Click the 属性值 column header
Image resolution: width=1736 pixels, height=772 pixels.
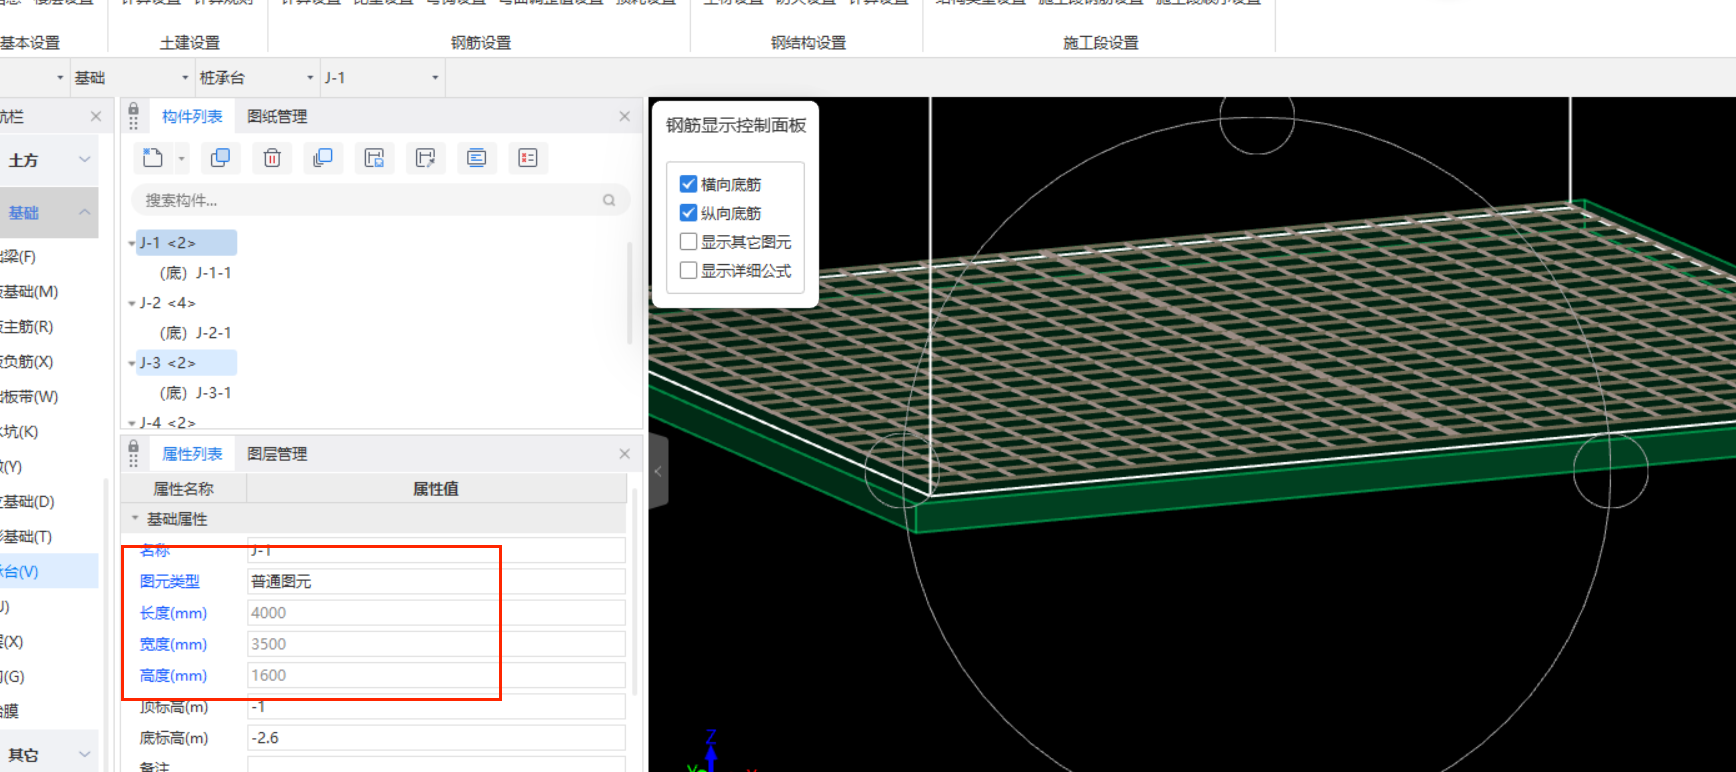[436, 488]
